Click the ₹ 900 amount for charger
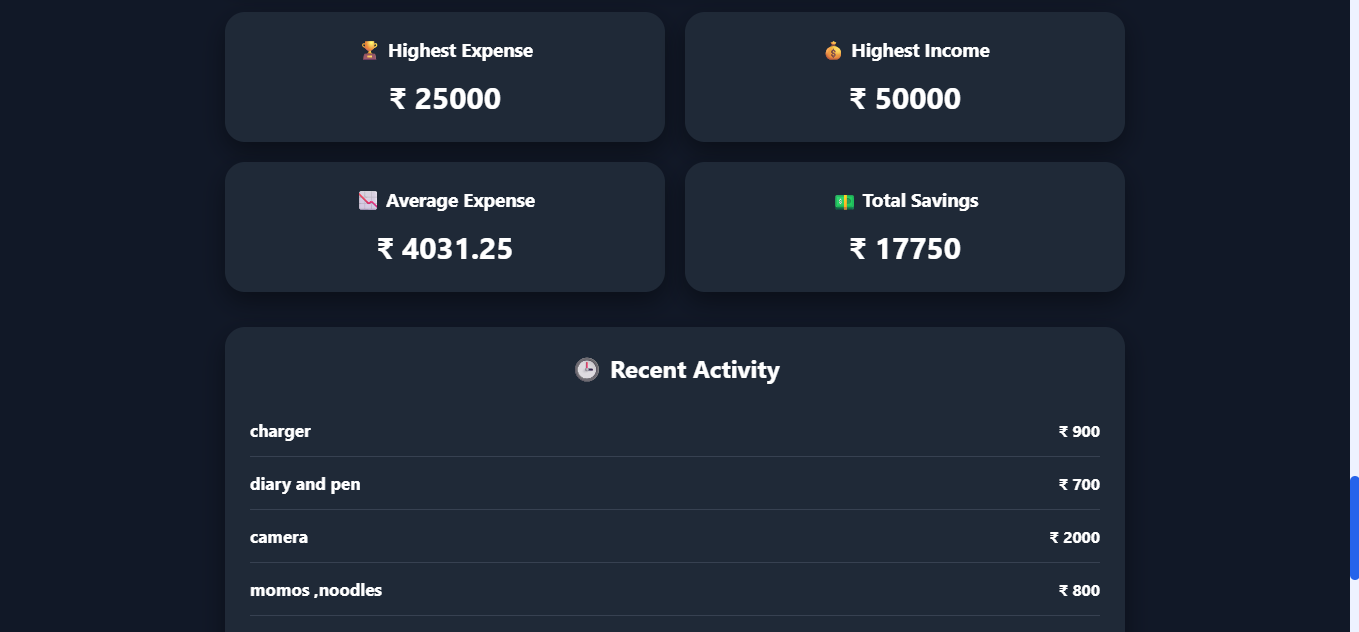The image size is (1359, 632). point(1079,432)
